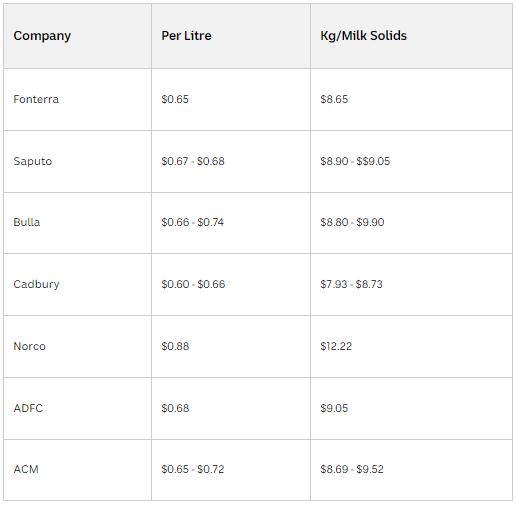Click Norco's $0.88 per litre value
The image size is (517, 507).
pyautogui.click(x=175, y=346)
